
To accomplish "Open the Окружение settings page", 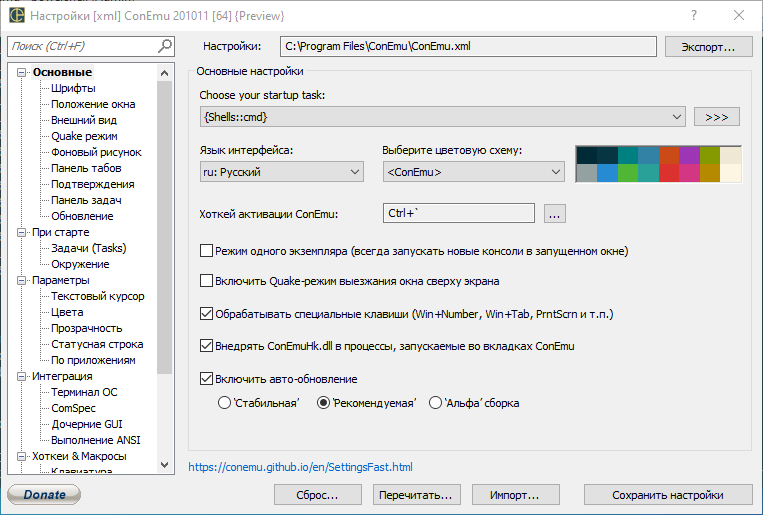I will coord(80,264).
